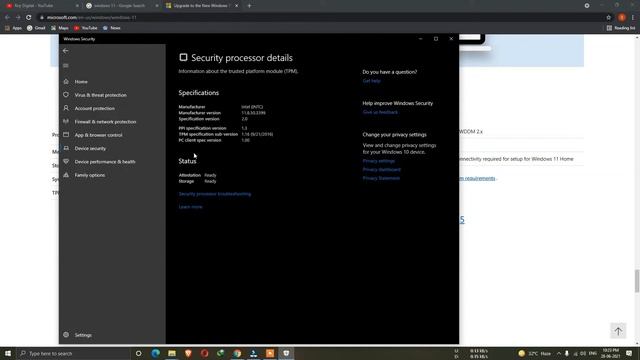The image size is (640, 360).
Task: Click the webpage vertical scrollbar thumb
Action: tap(637, 281)
